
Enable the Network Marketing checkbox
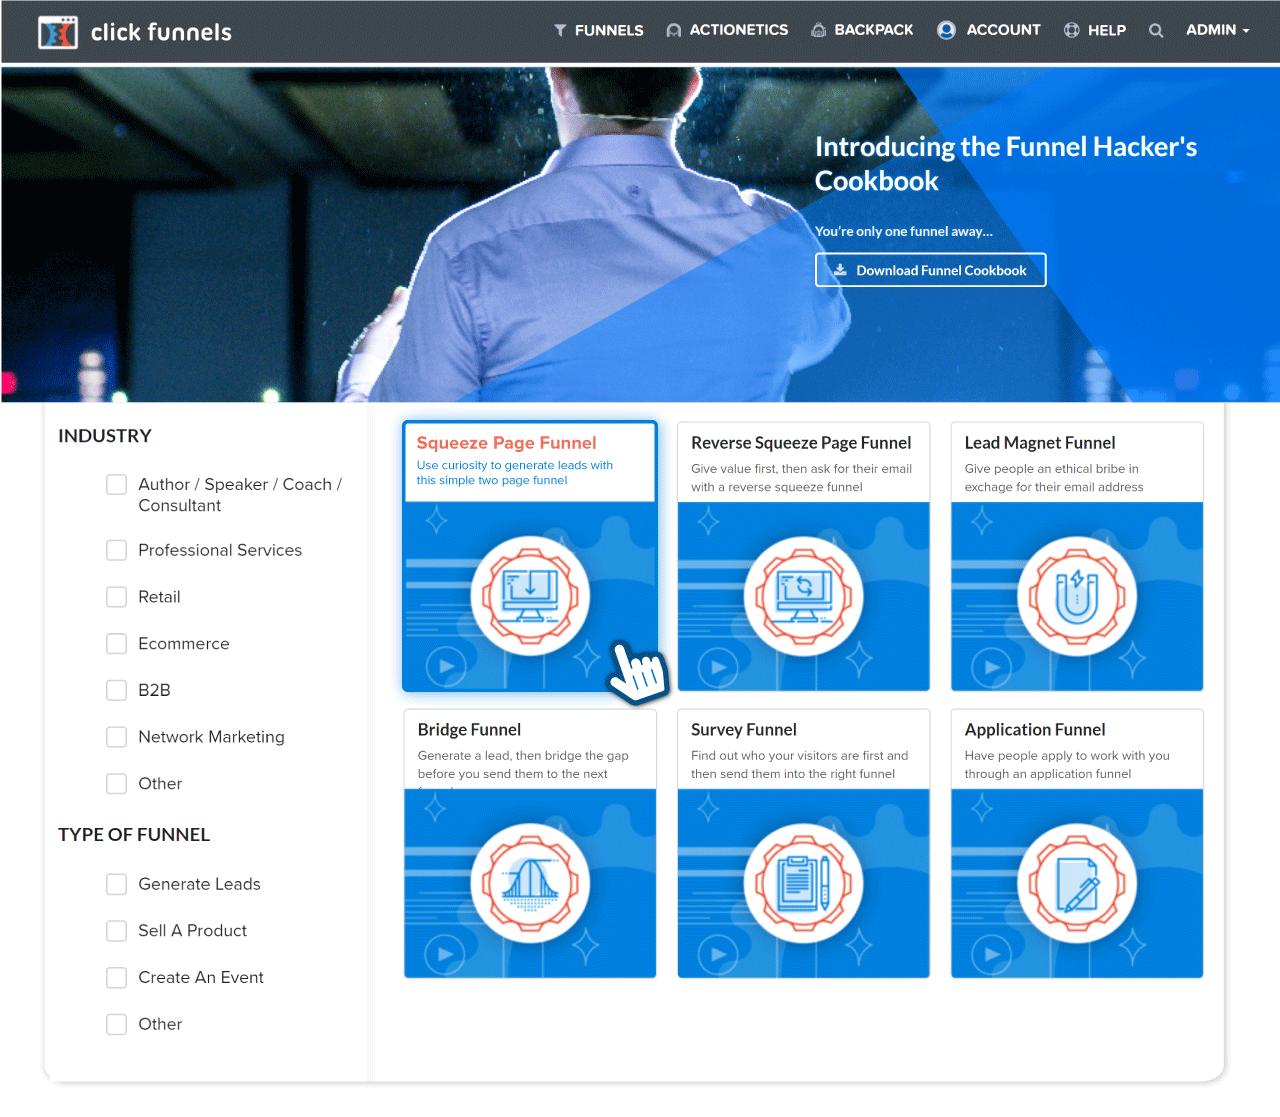click(117, 737)
